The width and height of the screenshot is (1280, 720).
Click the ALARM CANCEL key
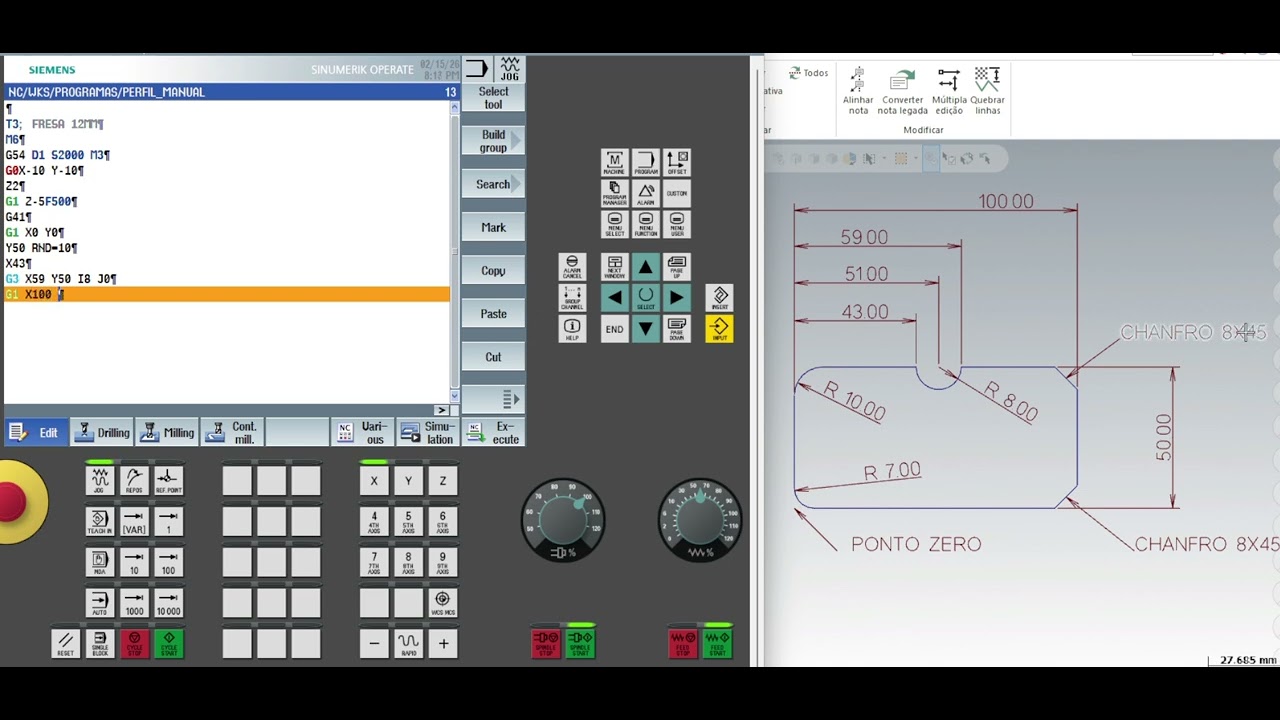(x=572, y=267)
